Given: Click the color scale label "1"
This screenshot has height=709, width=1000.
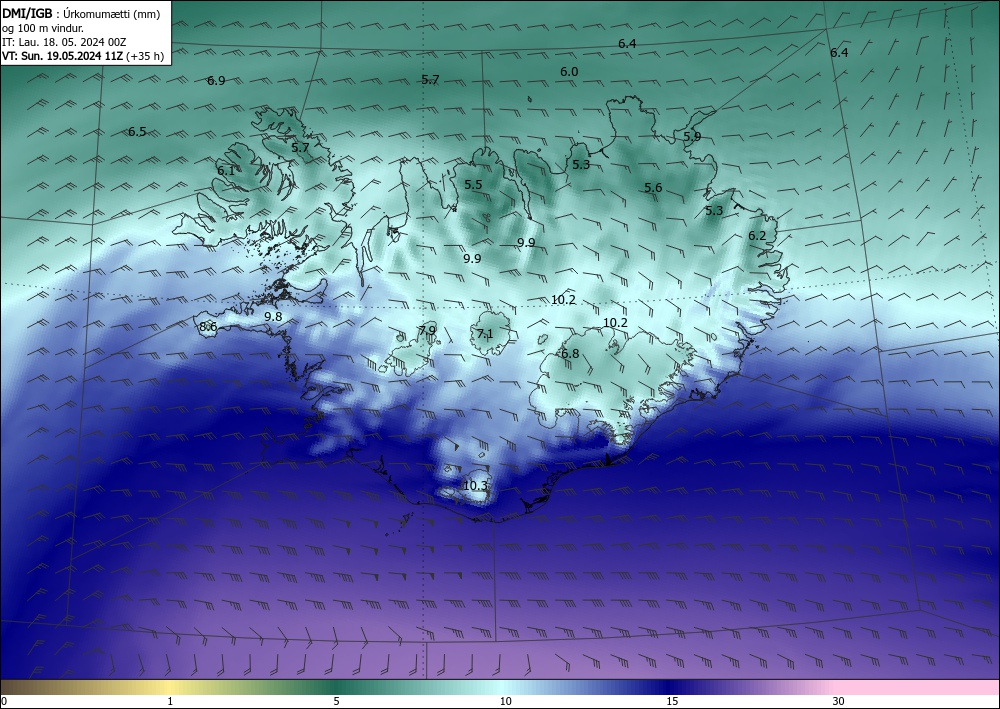Looking at the screenshot, I should [x=170, y=701].
